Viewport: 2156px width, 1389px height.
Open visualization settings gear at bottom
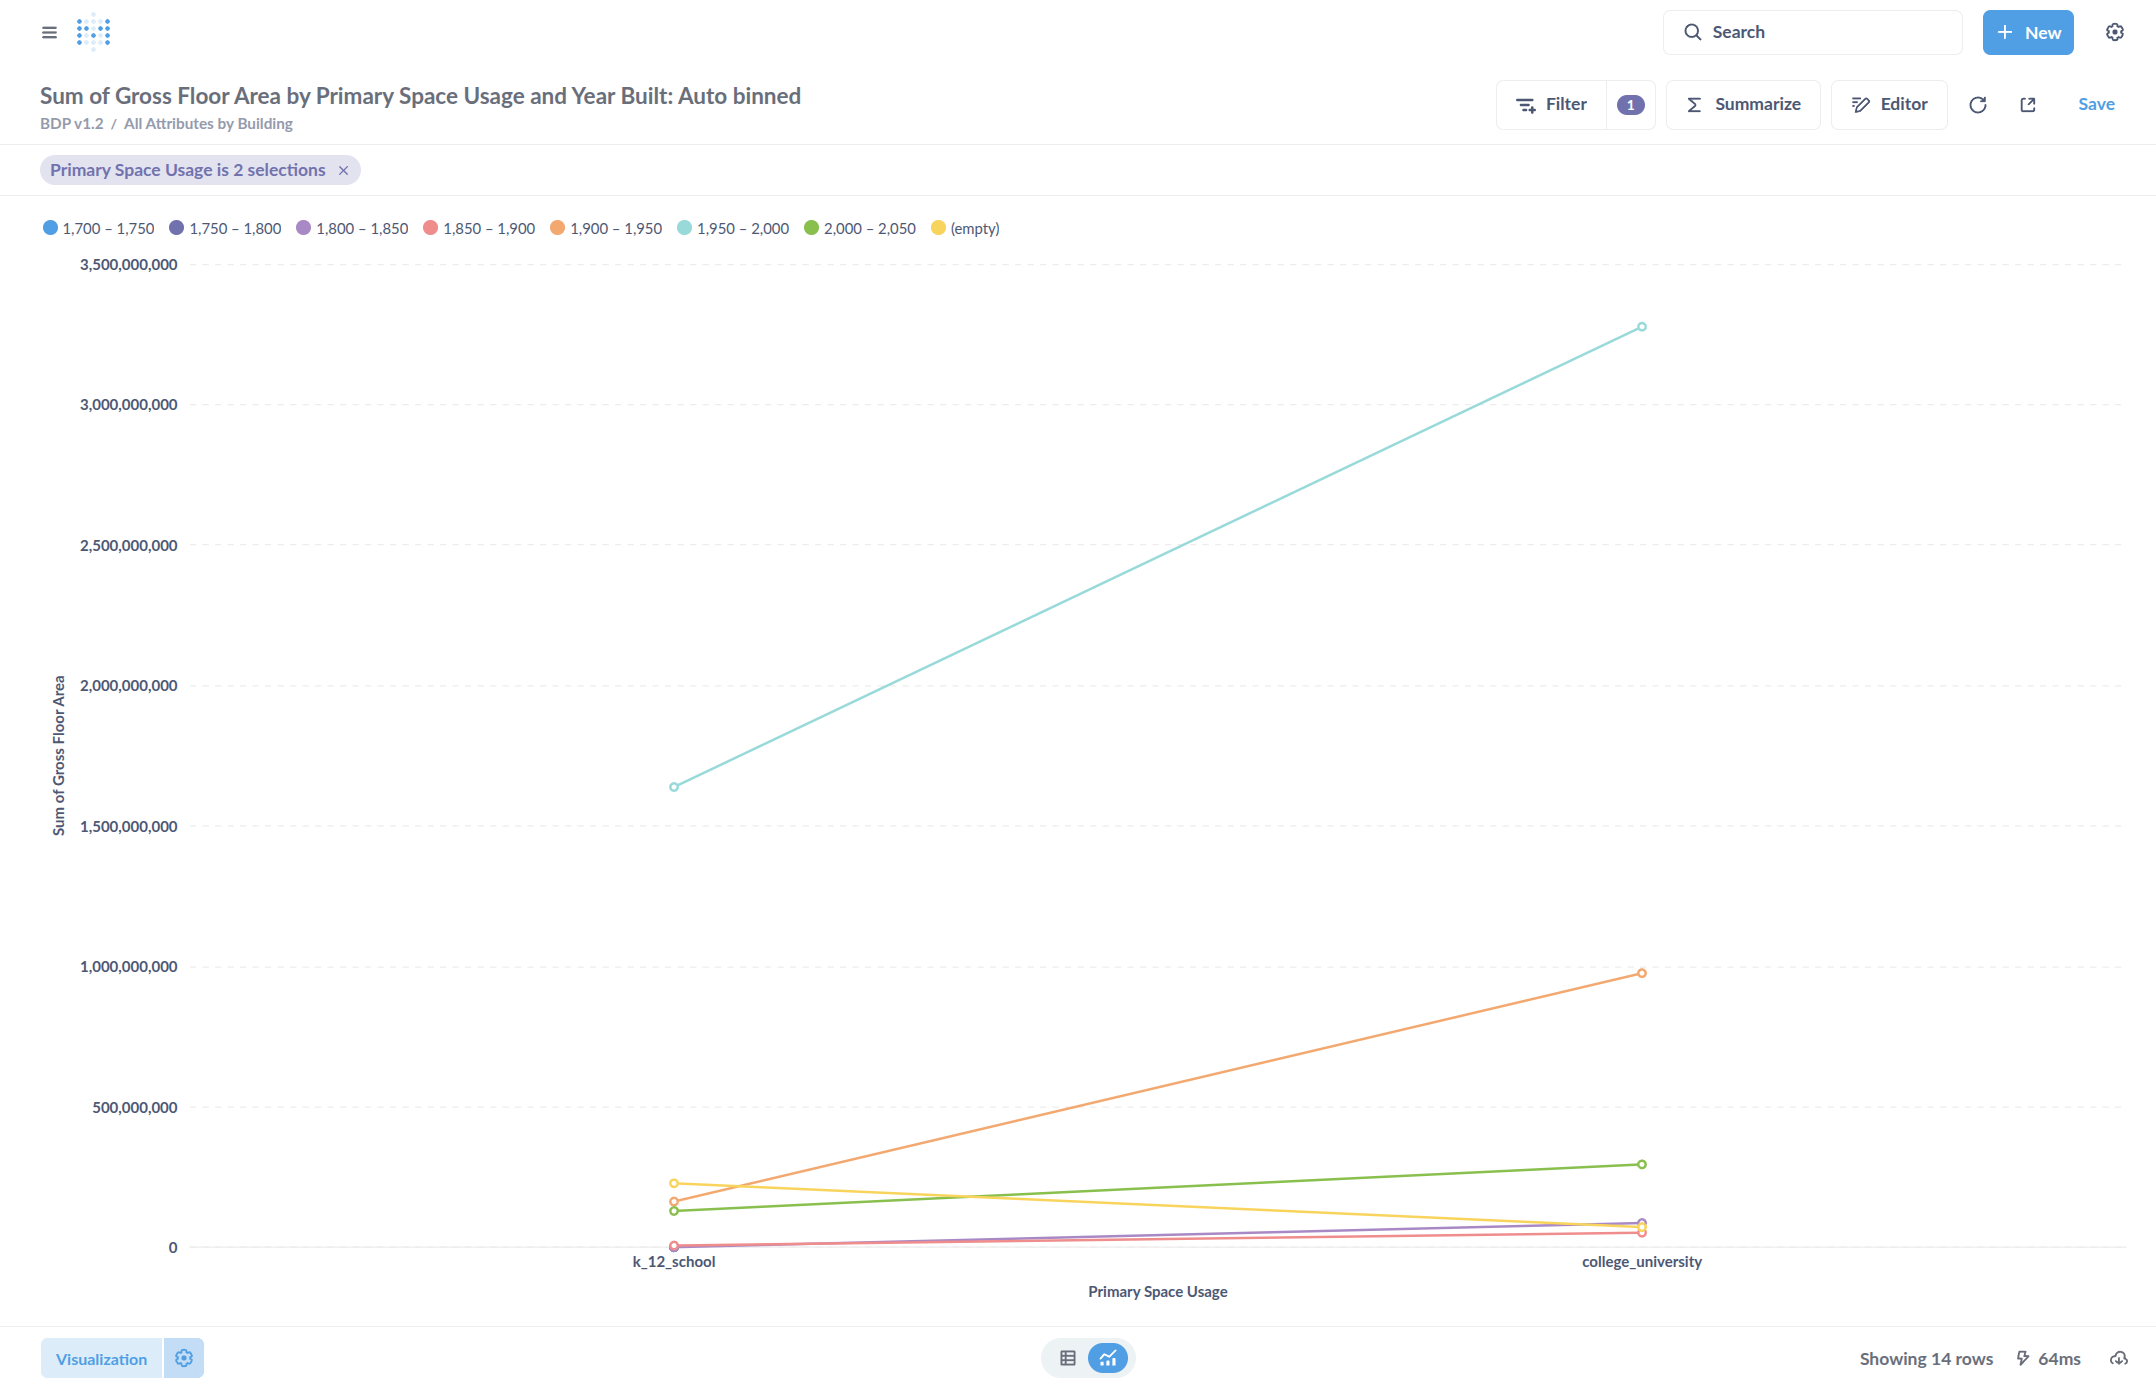184,1358
